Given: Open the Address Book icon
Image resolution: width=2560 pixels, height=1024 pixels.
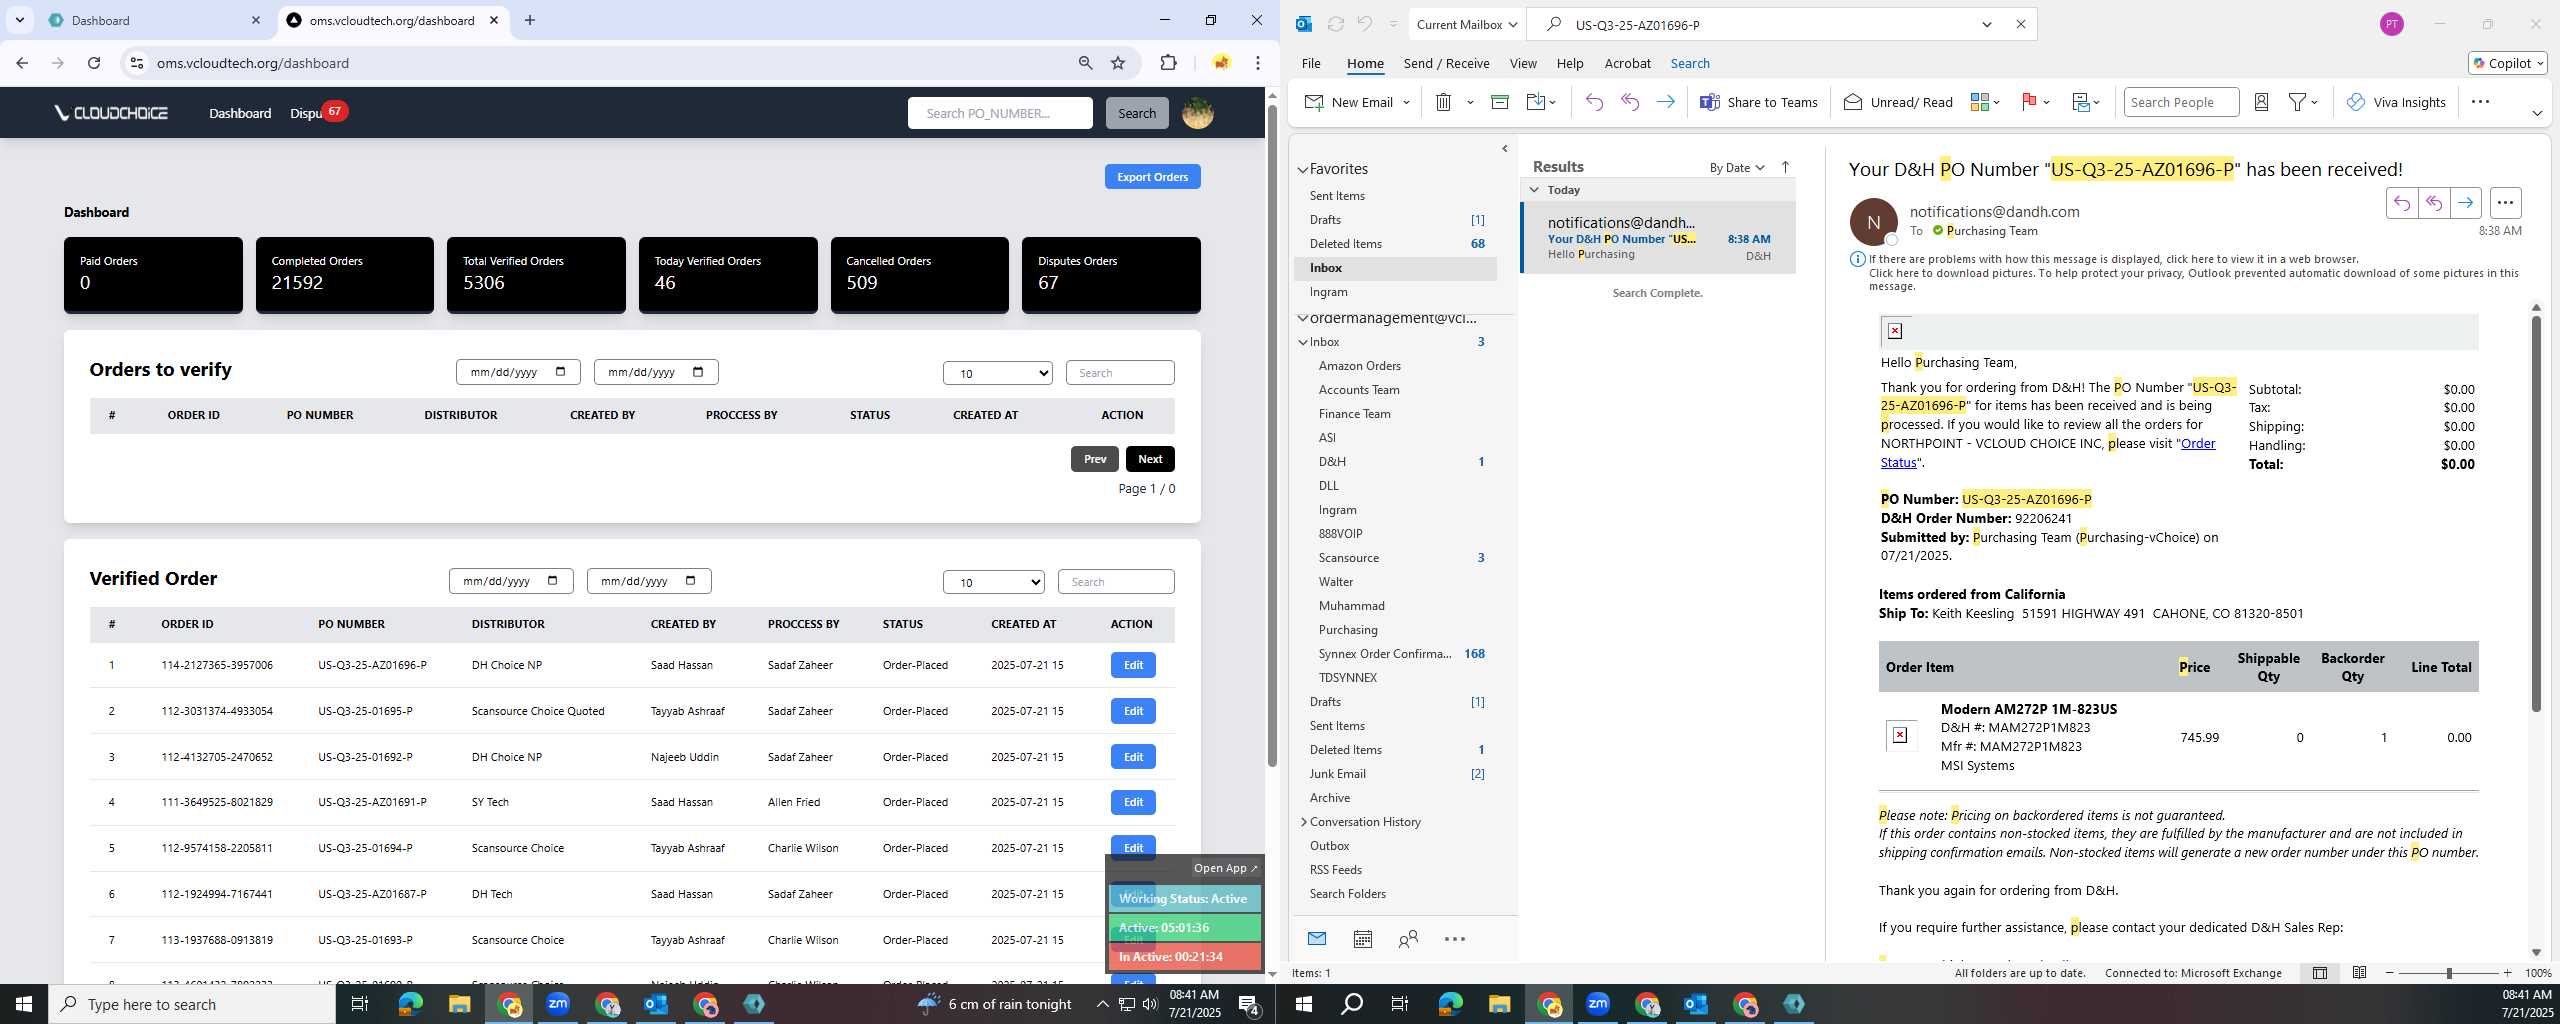Looking at the screenshot, I should (2261, 102).
